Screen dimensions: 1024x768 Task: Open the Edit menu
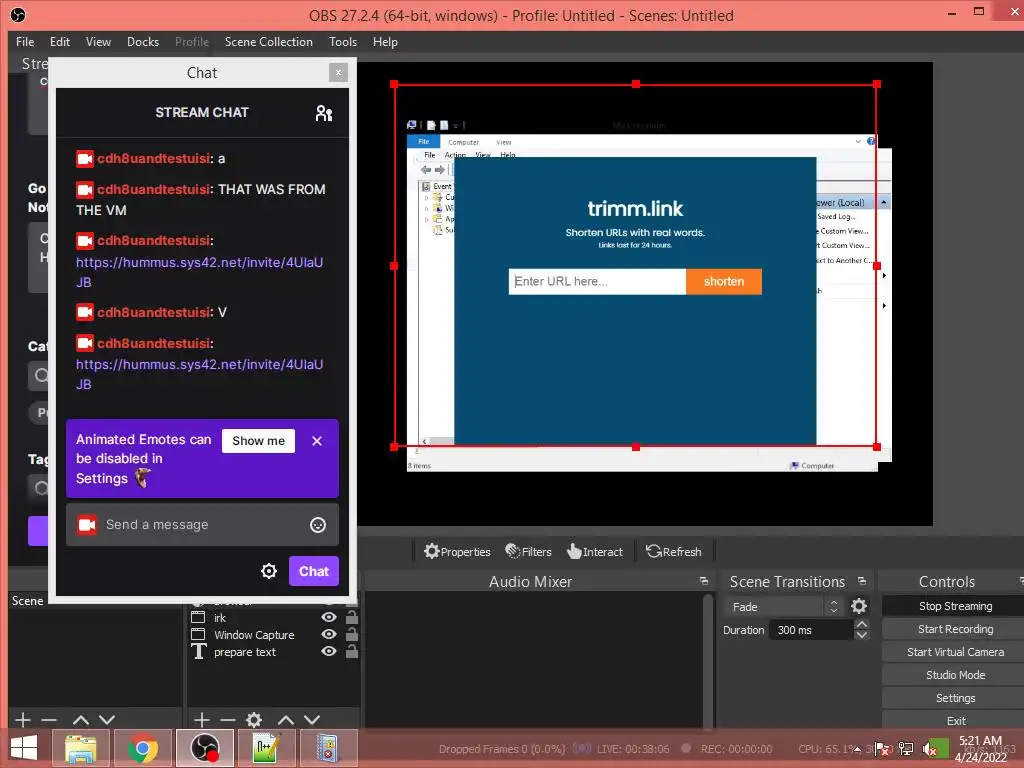[x=59, y=42]
